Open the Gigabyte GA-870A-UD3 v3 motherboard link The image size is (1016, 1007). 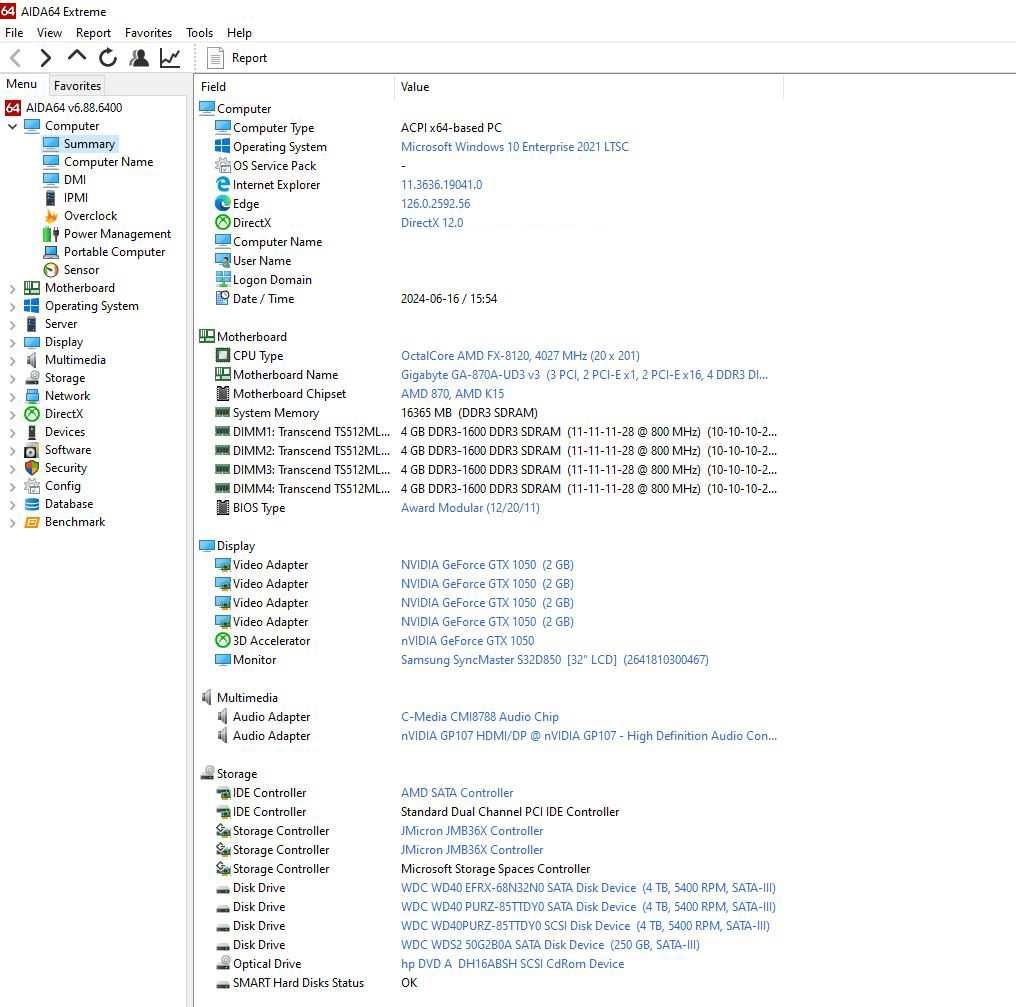tap(584, 375)
